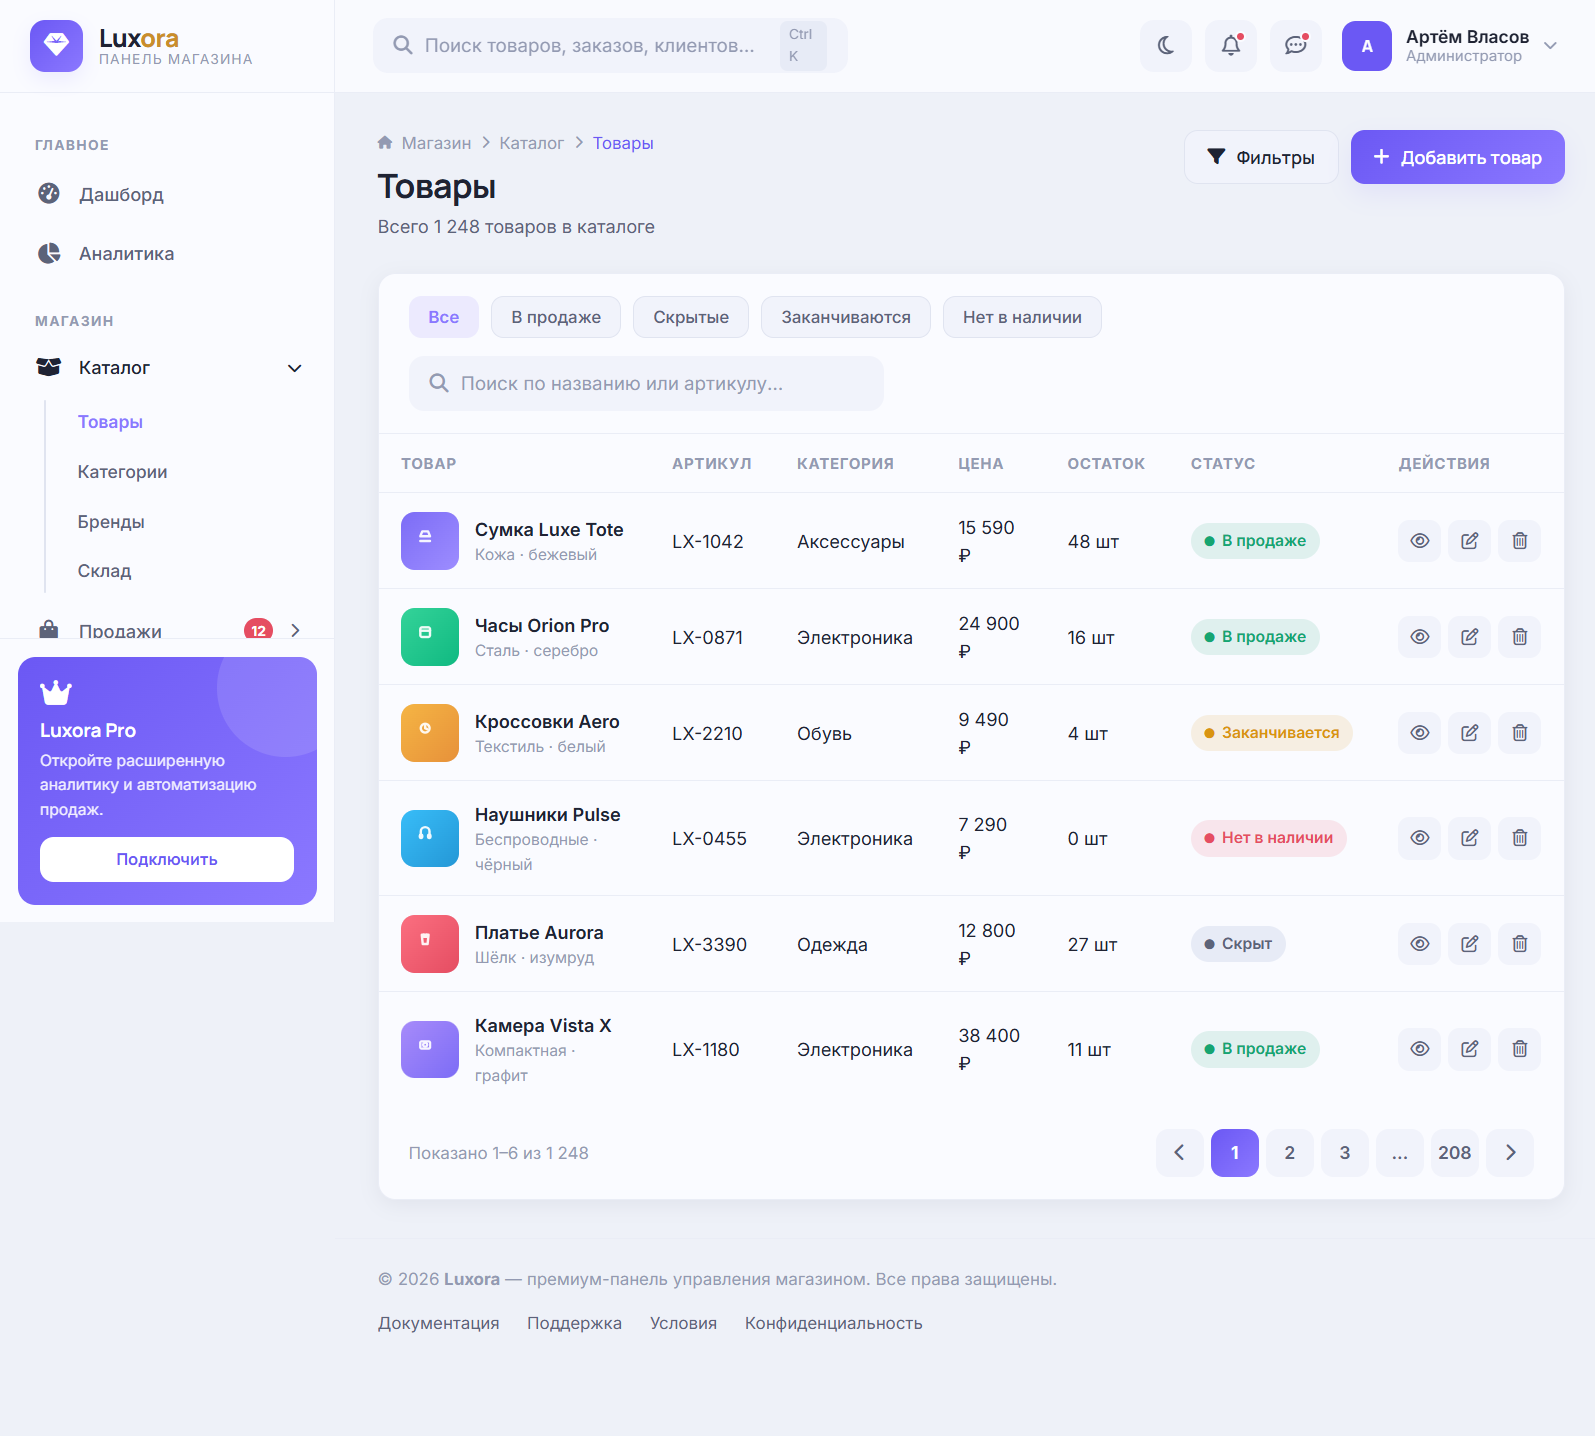Viewport: 1595px width, 1436px height.
Task: Open the Фильтры button
Action: pyautogui.click(x=1261, y=157)
